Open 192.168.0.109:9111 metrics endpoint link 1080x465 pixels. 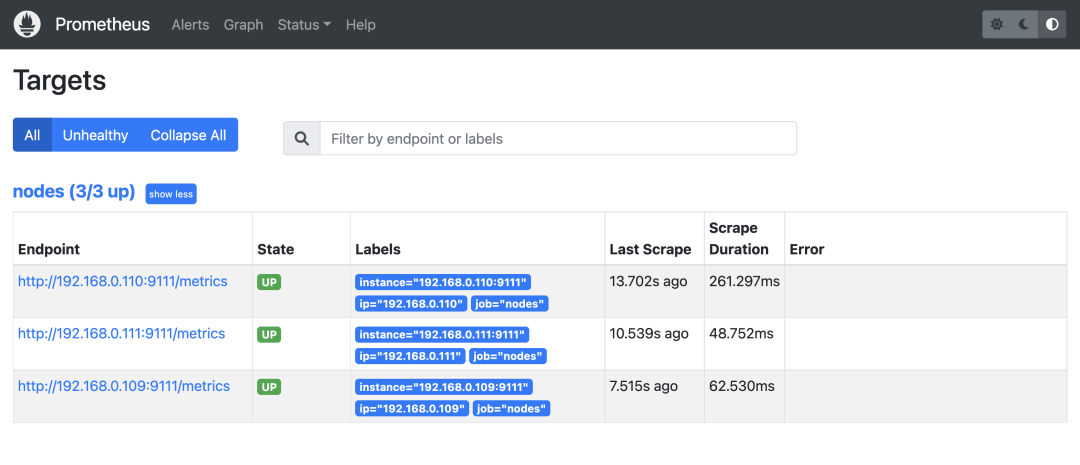pos(124,386)
